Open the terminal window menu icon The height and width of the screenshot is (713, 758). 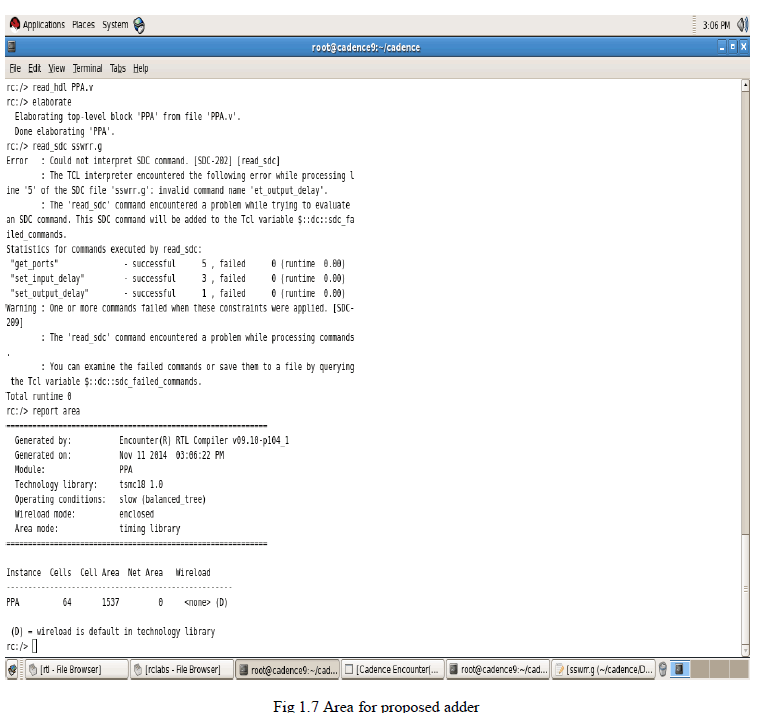11,47
